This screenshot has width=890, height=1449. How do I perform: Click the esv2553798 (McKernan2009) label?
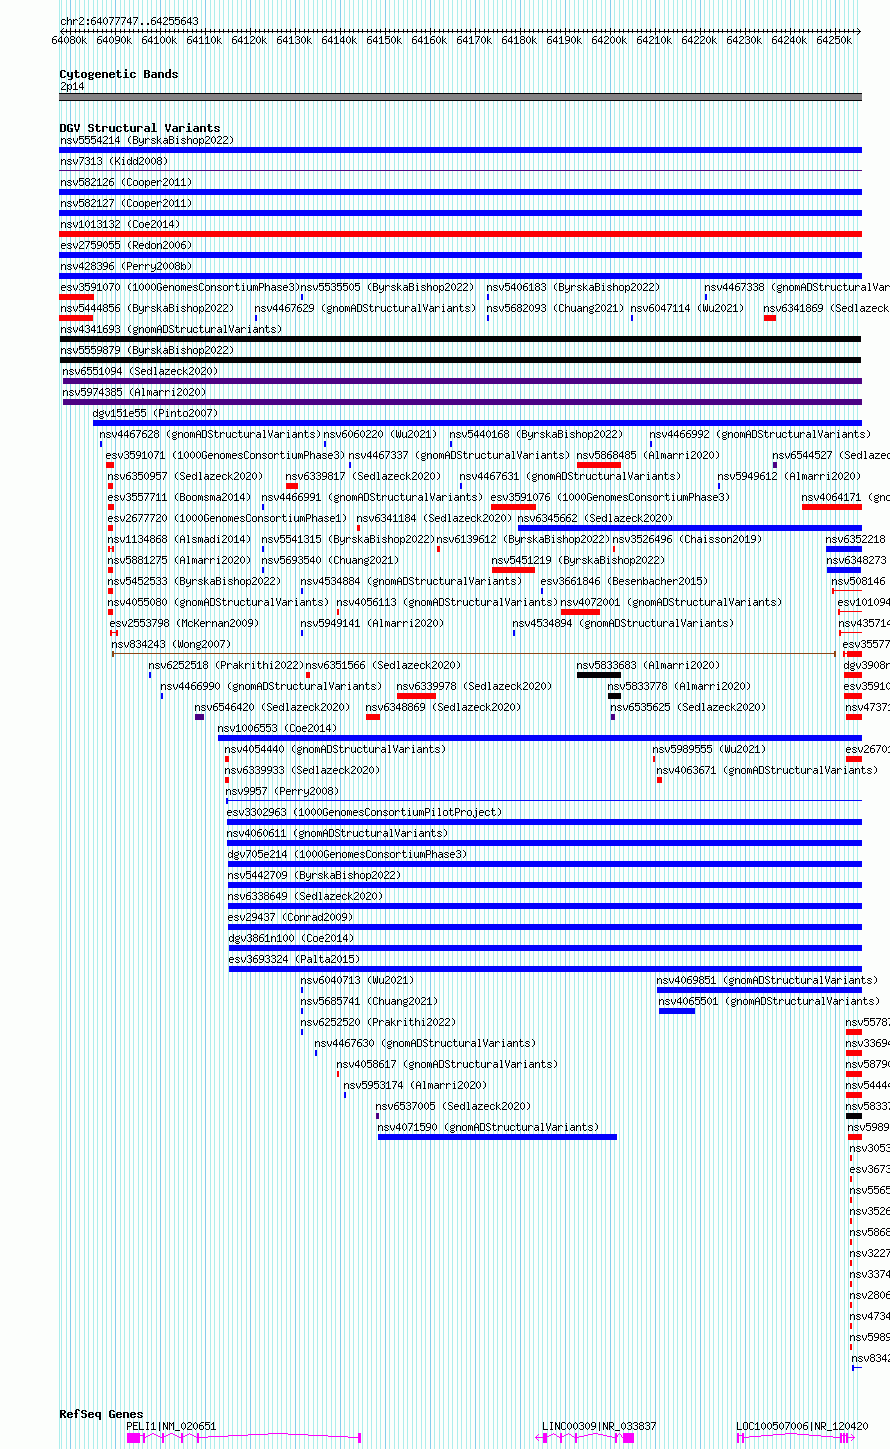(184, 623)
